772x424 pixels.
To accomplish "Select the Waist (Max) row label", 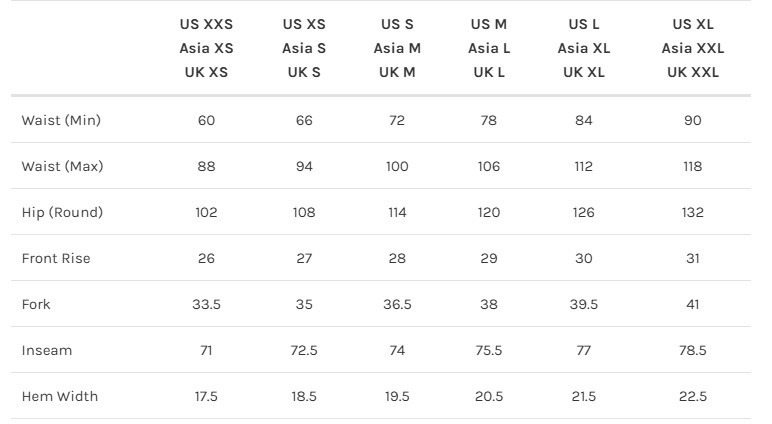I will click(62, 166).
